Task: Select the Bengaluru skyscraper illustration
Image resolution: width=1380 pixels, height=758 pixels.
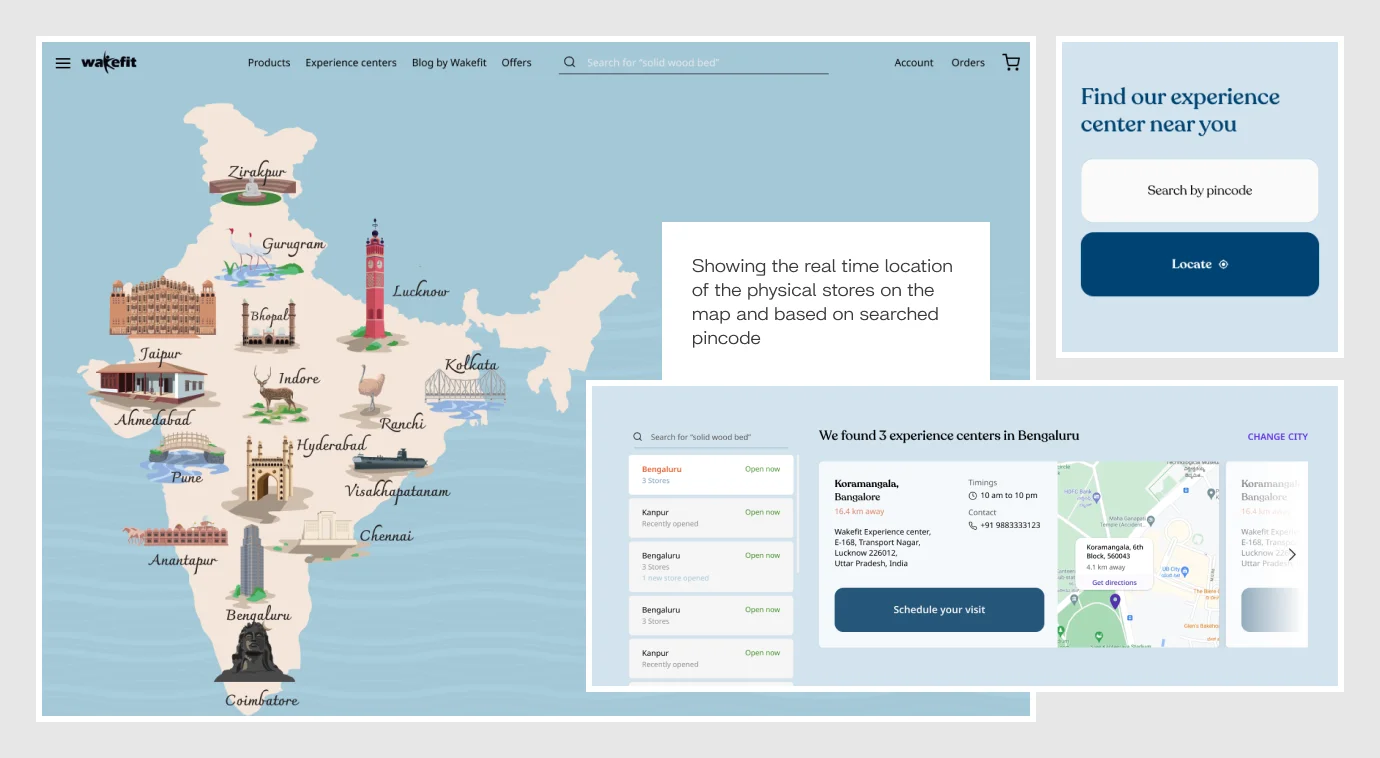Action: coord(253,563)
